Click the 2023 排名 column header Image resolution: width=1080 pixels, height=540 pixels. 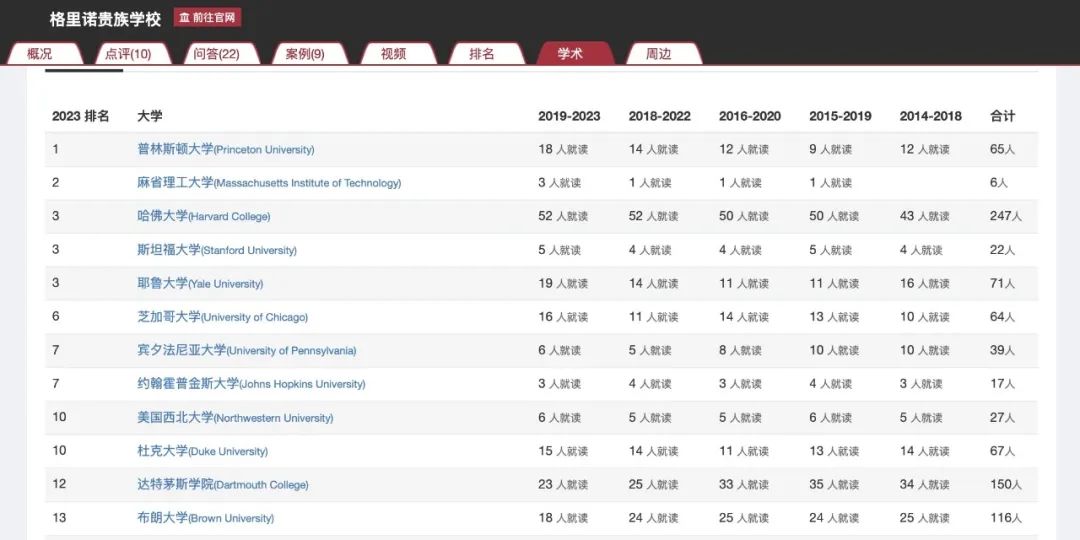coord(81,116)
